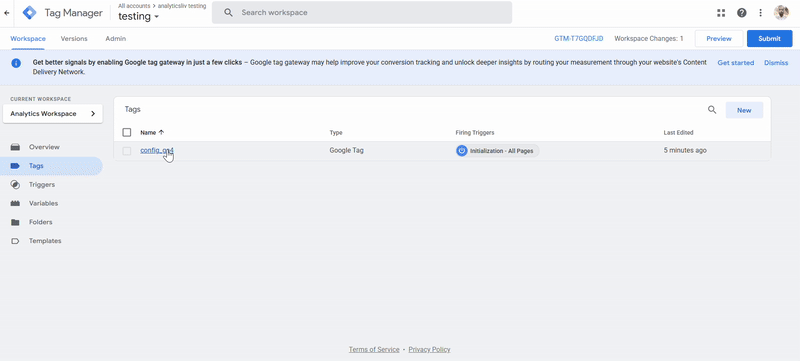The height and width of the screenshot is (361, 800).
Task: Expand the Analytics Workspace selector
Action: tap(53, 114)
